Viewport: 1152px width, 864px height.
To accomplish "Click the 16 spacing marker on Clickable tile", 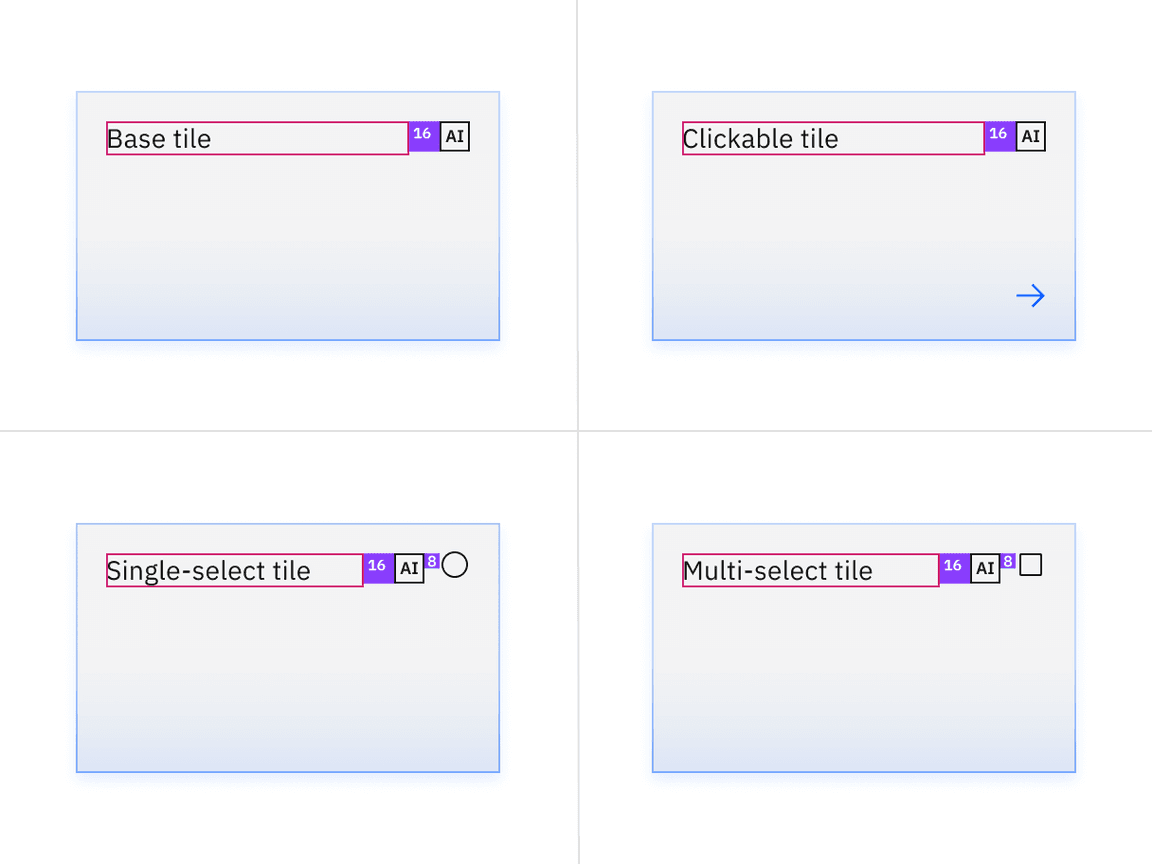I will coord(1000,137).
